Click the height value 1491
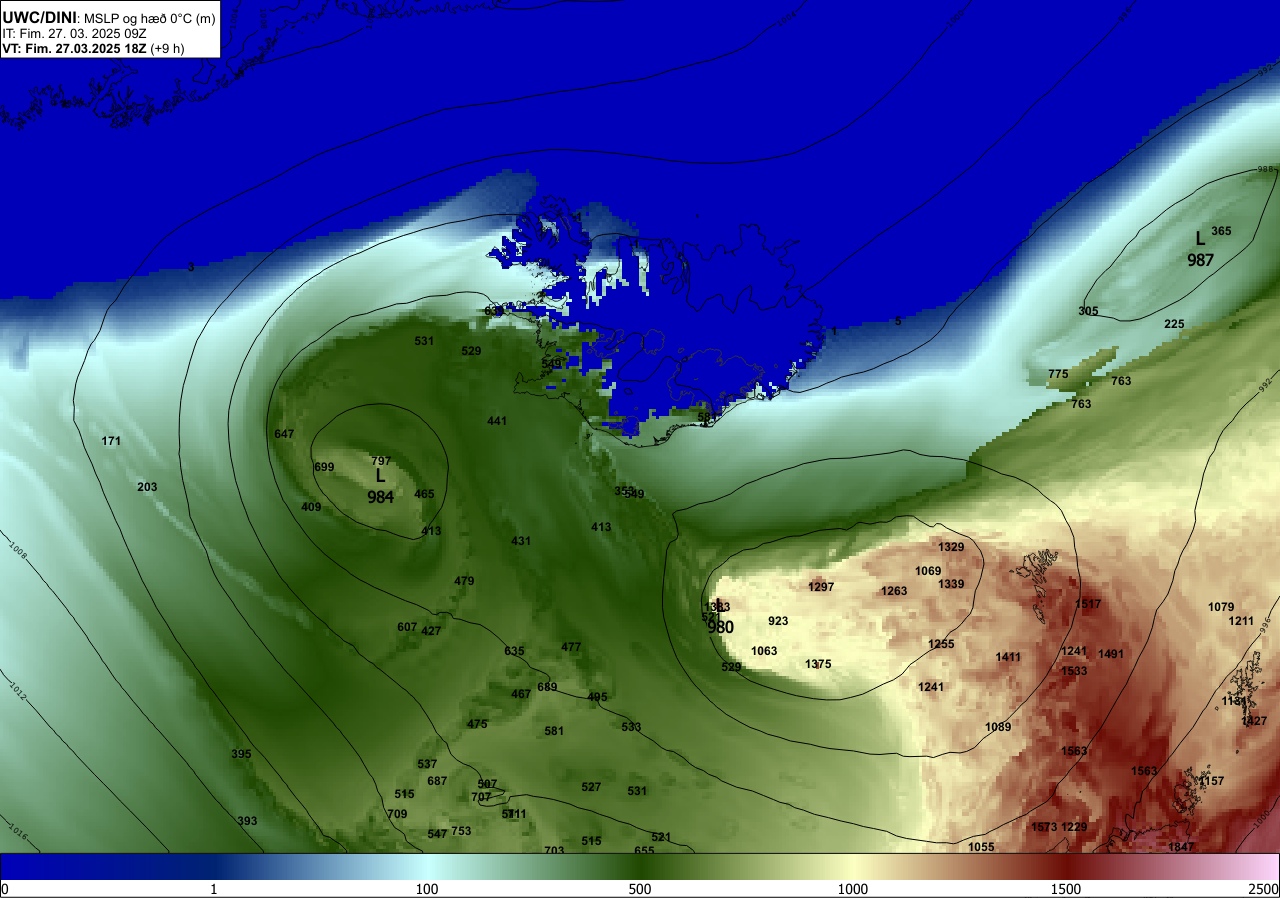 [x=1111, y=654]
